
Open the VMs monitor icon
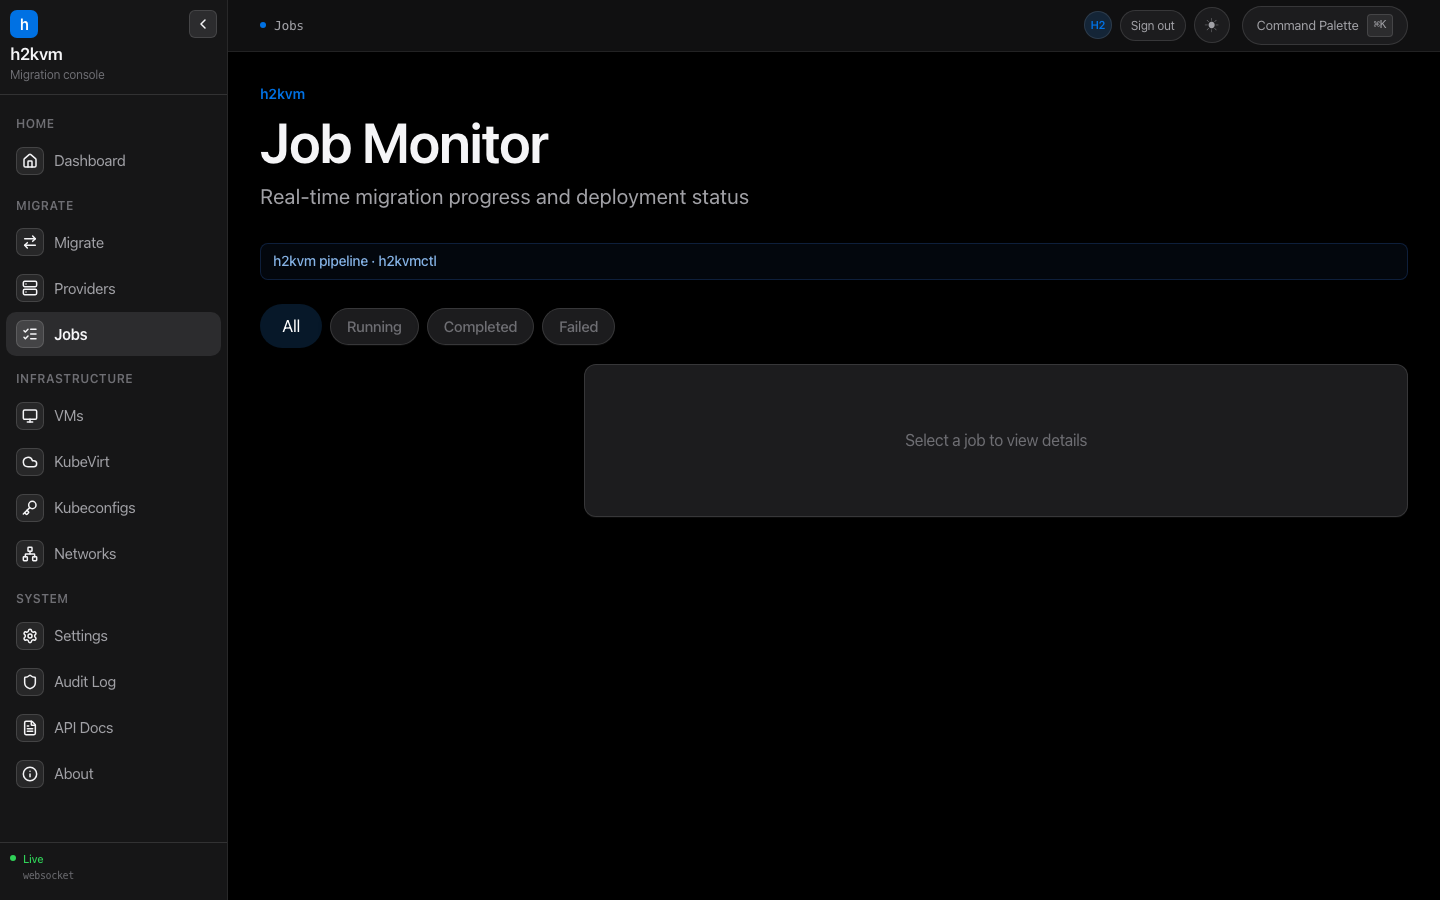pyautogui.click(x=30, y=416)
